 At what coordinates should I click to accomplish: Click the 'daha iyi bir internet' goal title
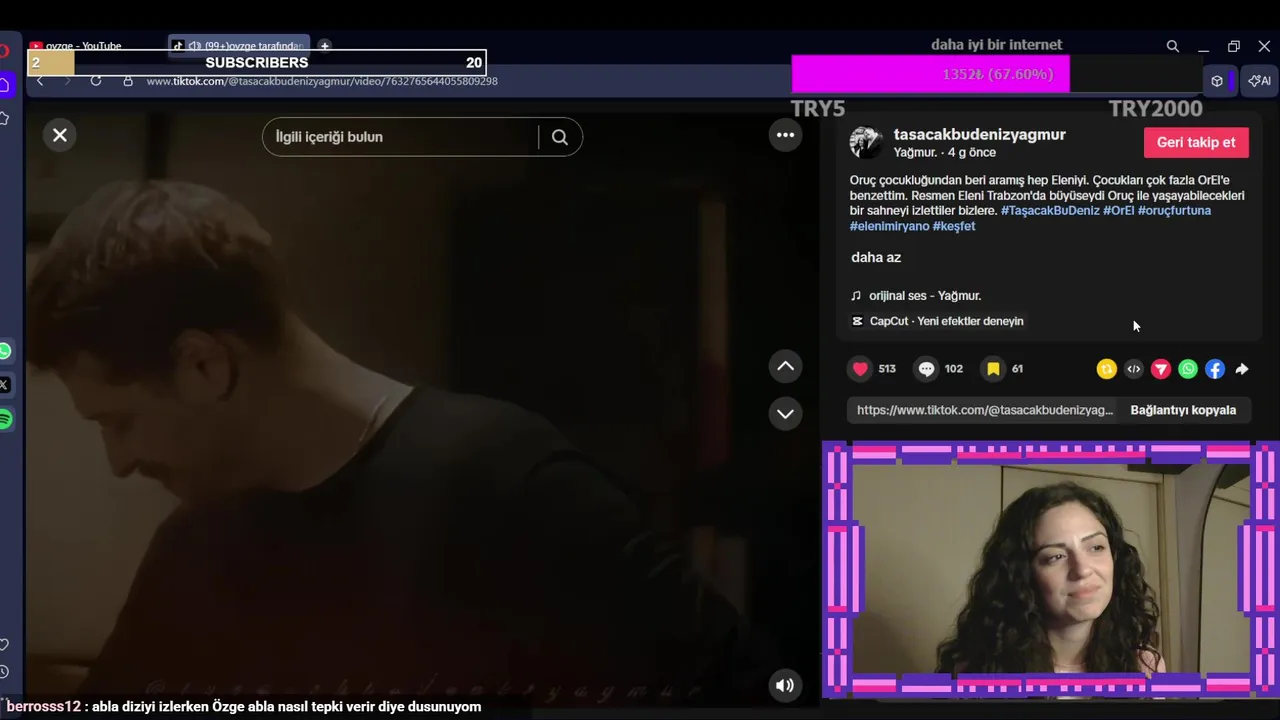(x=996, y=45)
